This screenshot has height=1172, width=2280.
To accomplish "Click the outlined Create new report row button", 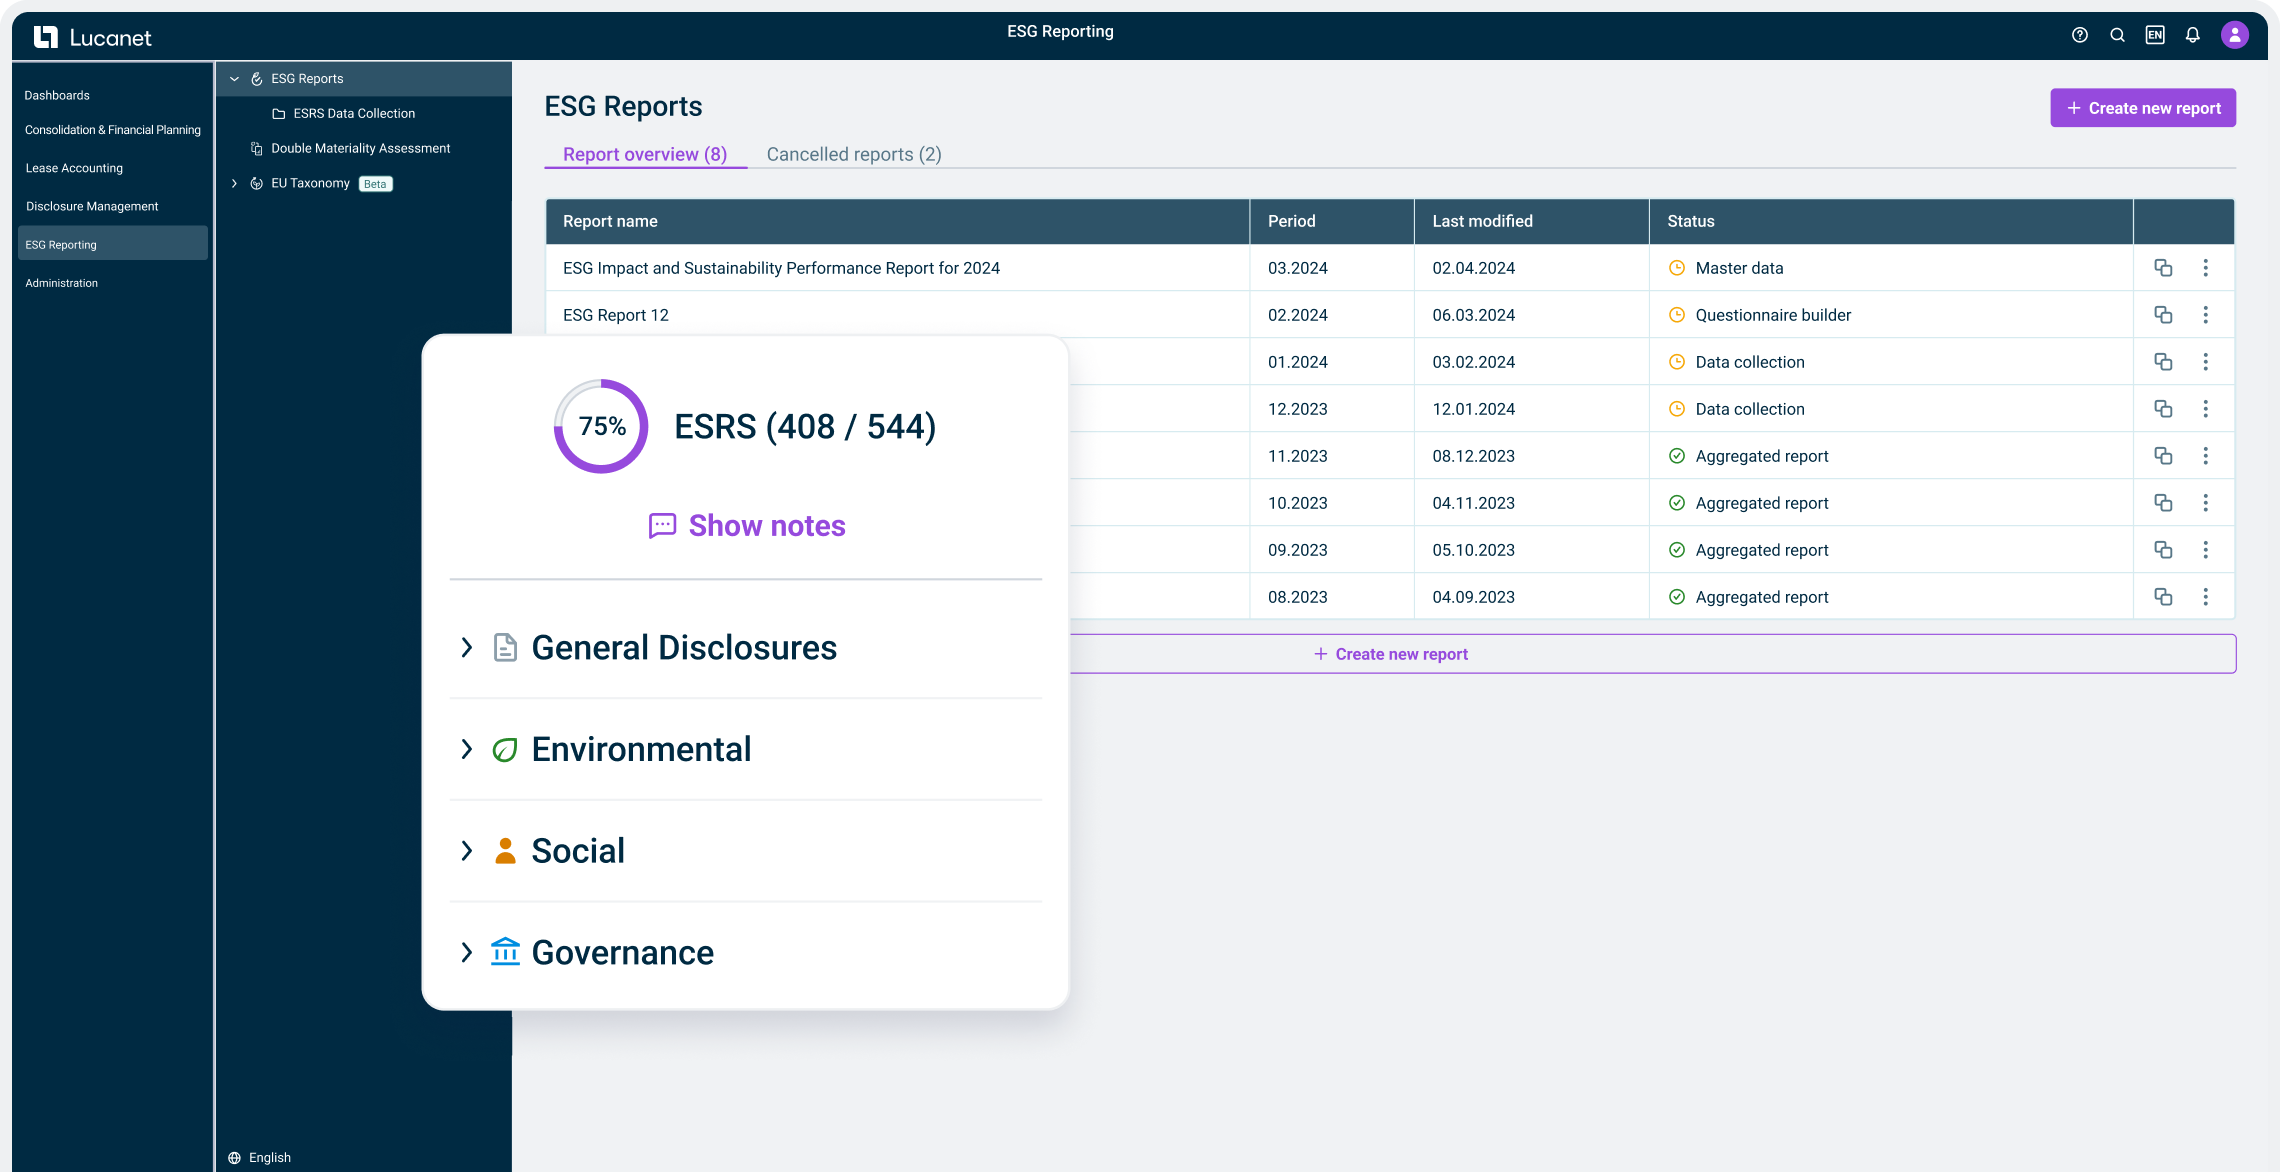I will [1652, 654].
